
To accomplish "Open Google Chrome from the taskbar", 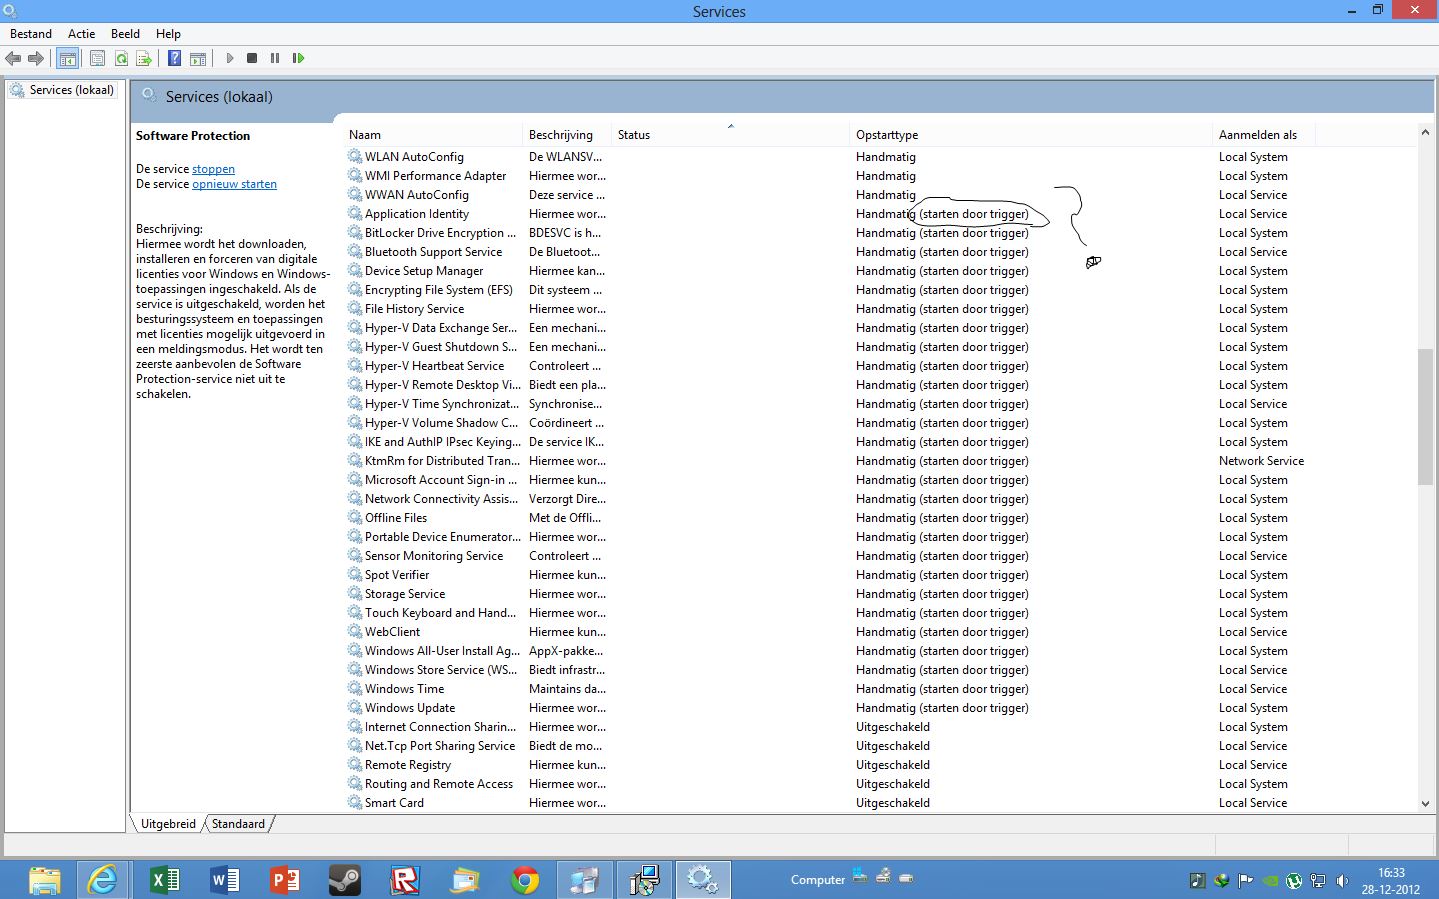I will pos(524,880).
